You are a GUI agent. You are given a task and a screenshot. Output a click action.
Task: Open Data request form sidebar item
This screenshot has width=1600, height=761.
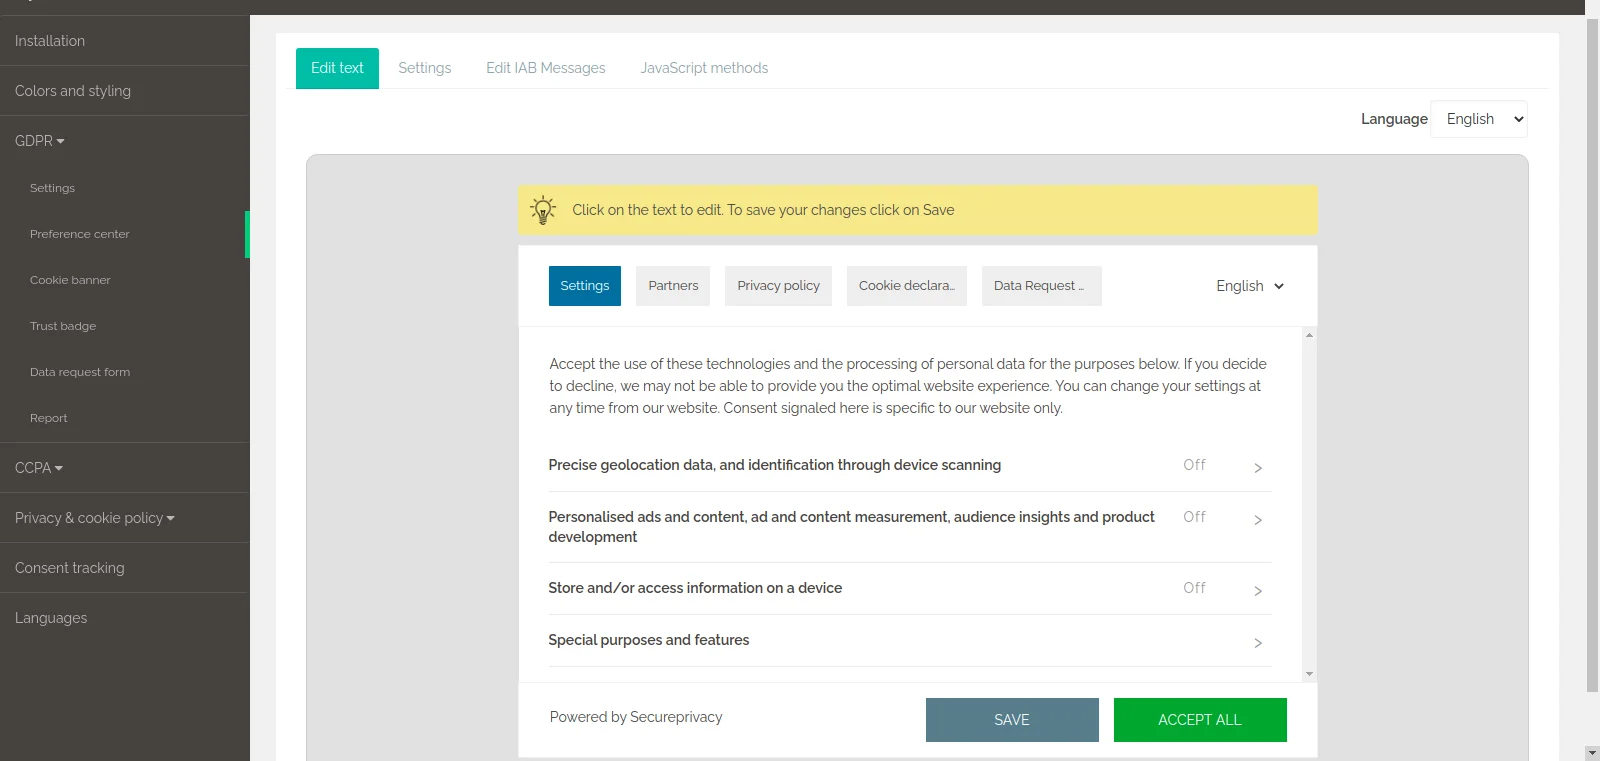pyautogui.click(x=80, y=372)
